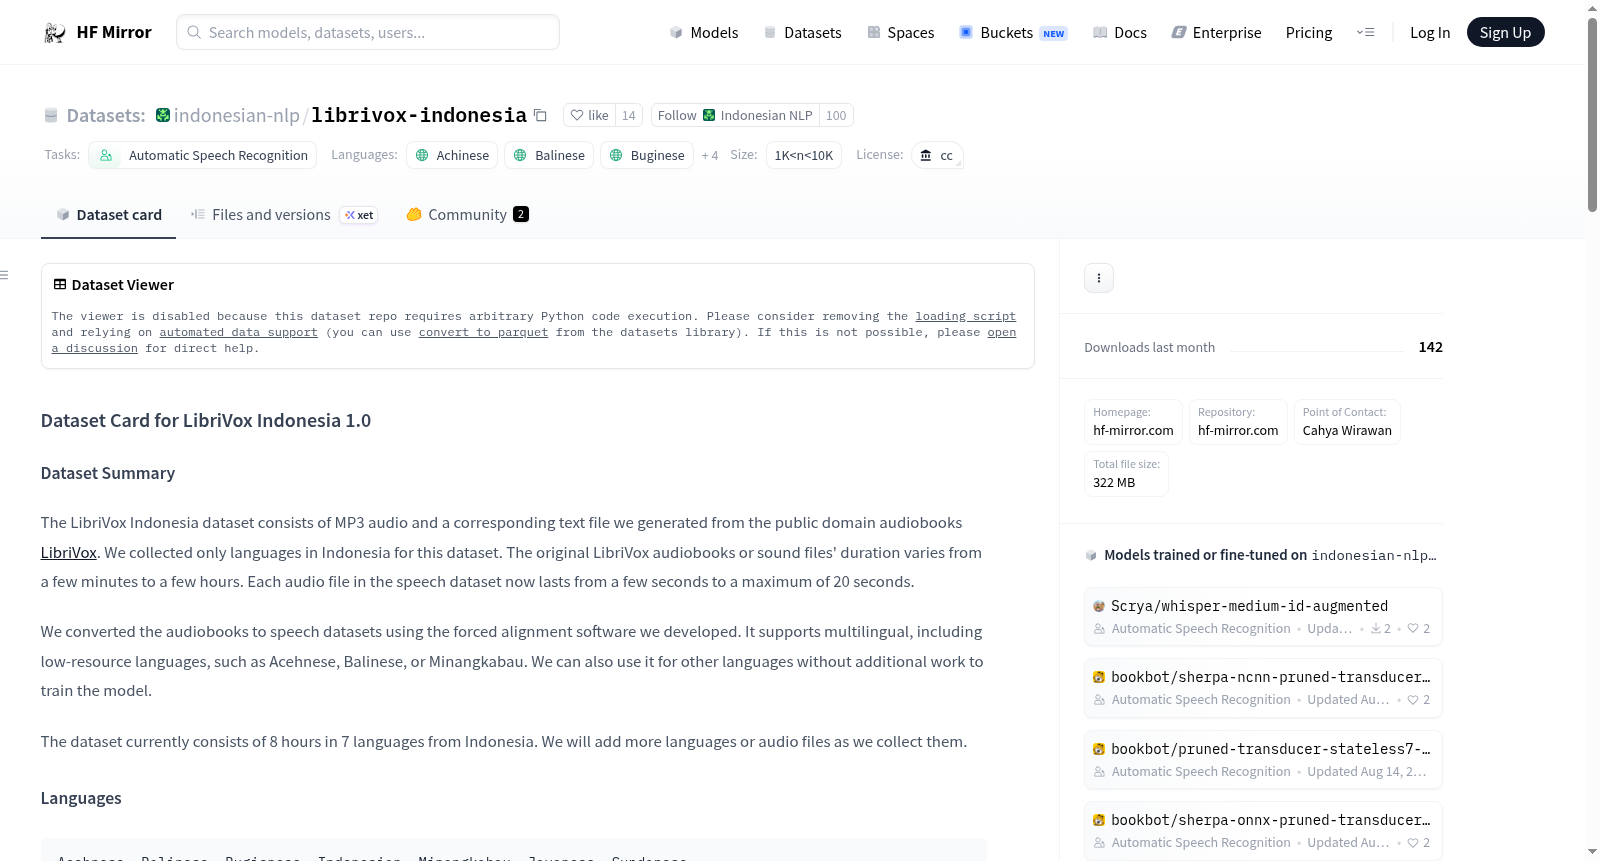Follow Indonesian NLP organization
1600x861 pixels.
pos(735,115)
